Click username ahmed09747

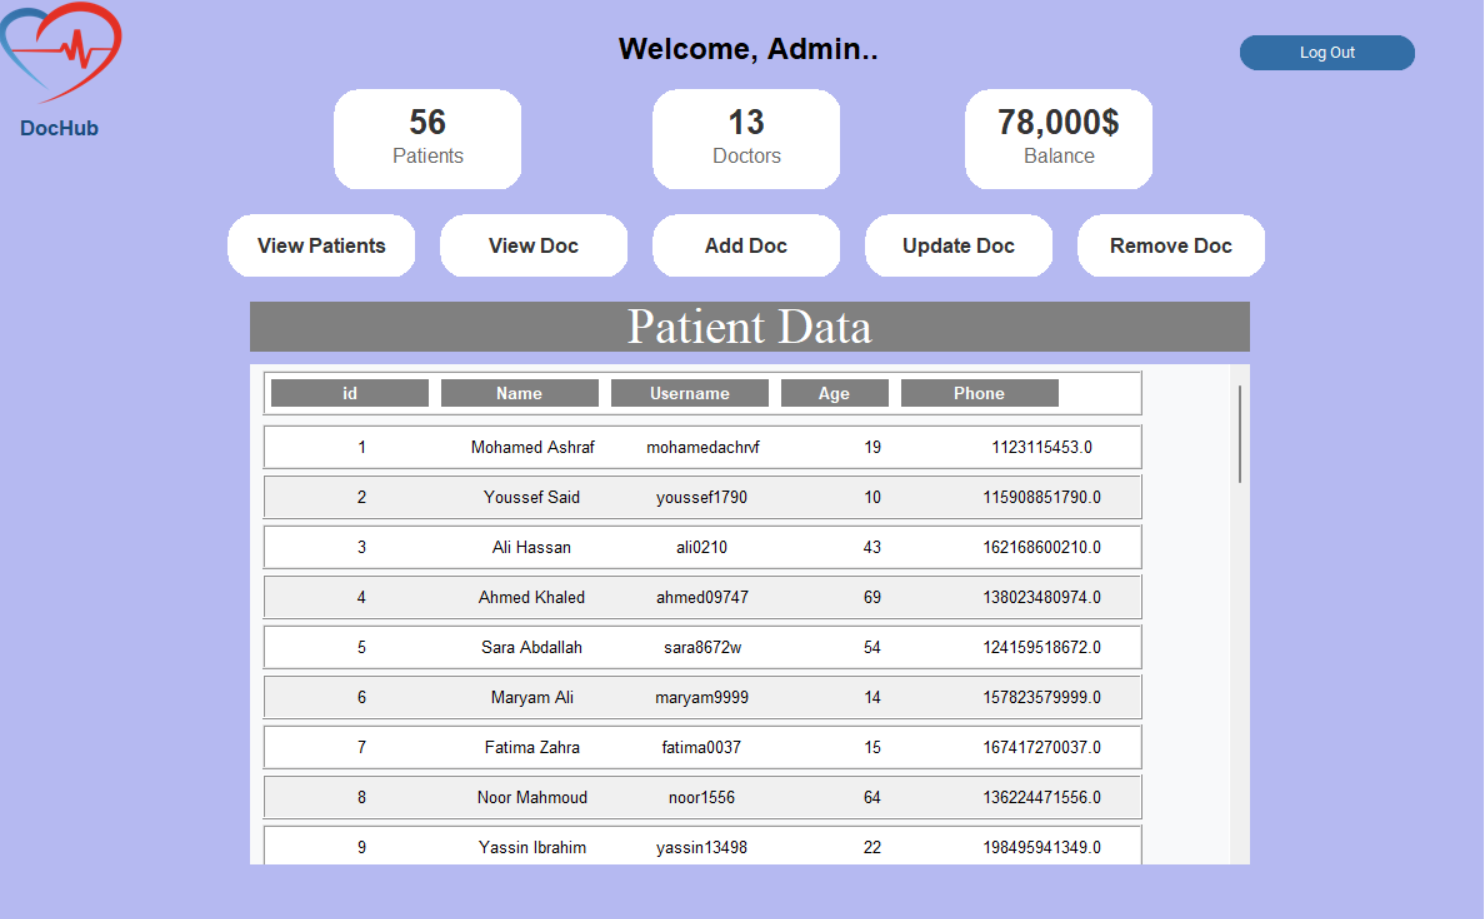702,597
